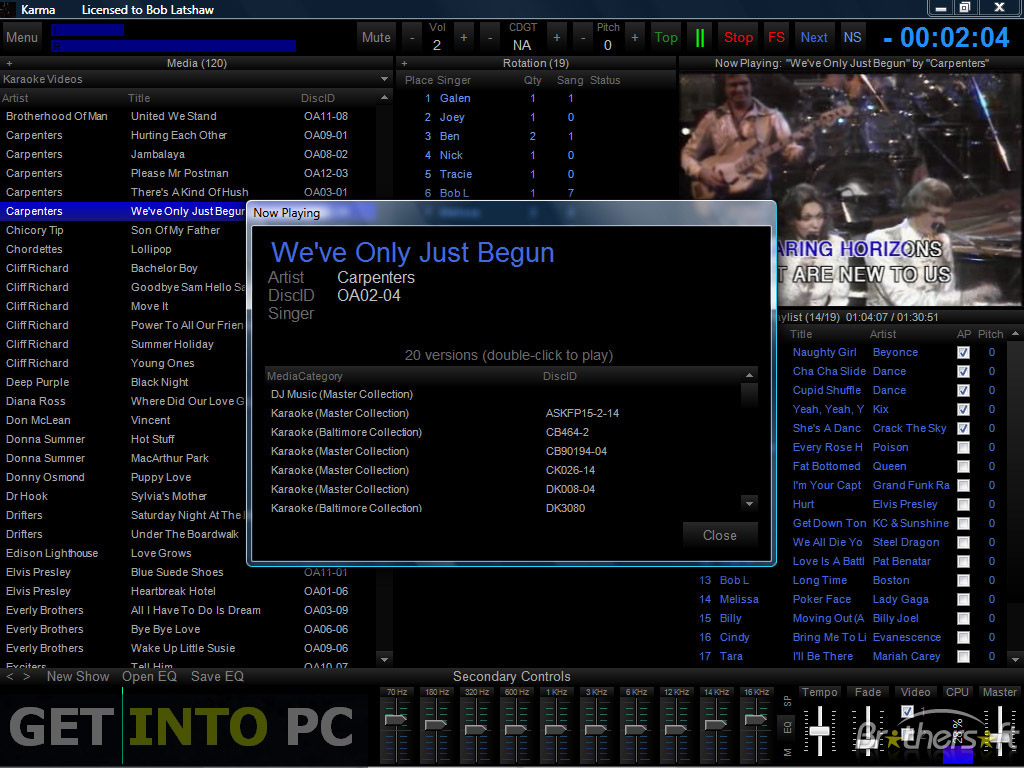Click New Show

(x=78, y=677)
